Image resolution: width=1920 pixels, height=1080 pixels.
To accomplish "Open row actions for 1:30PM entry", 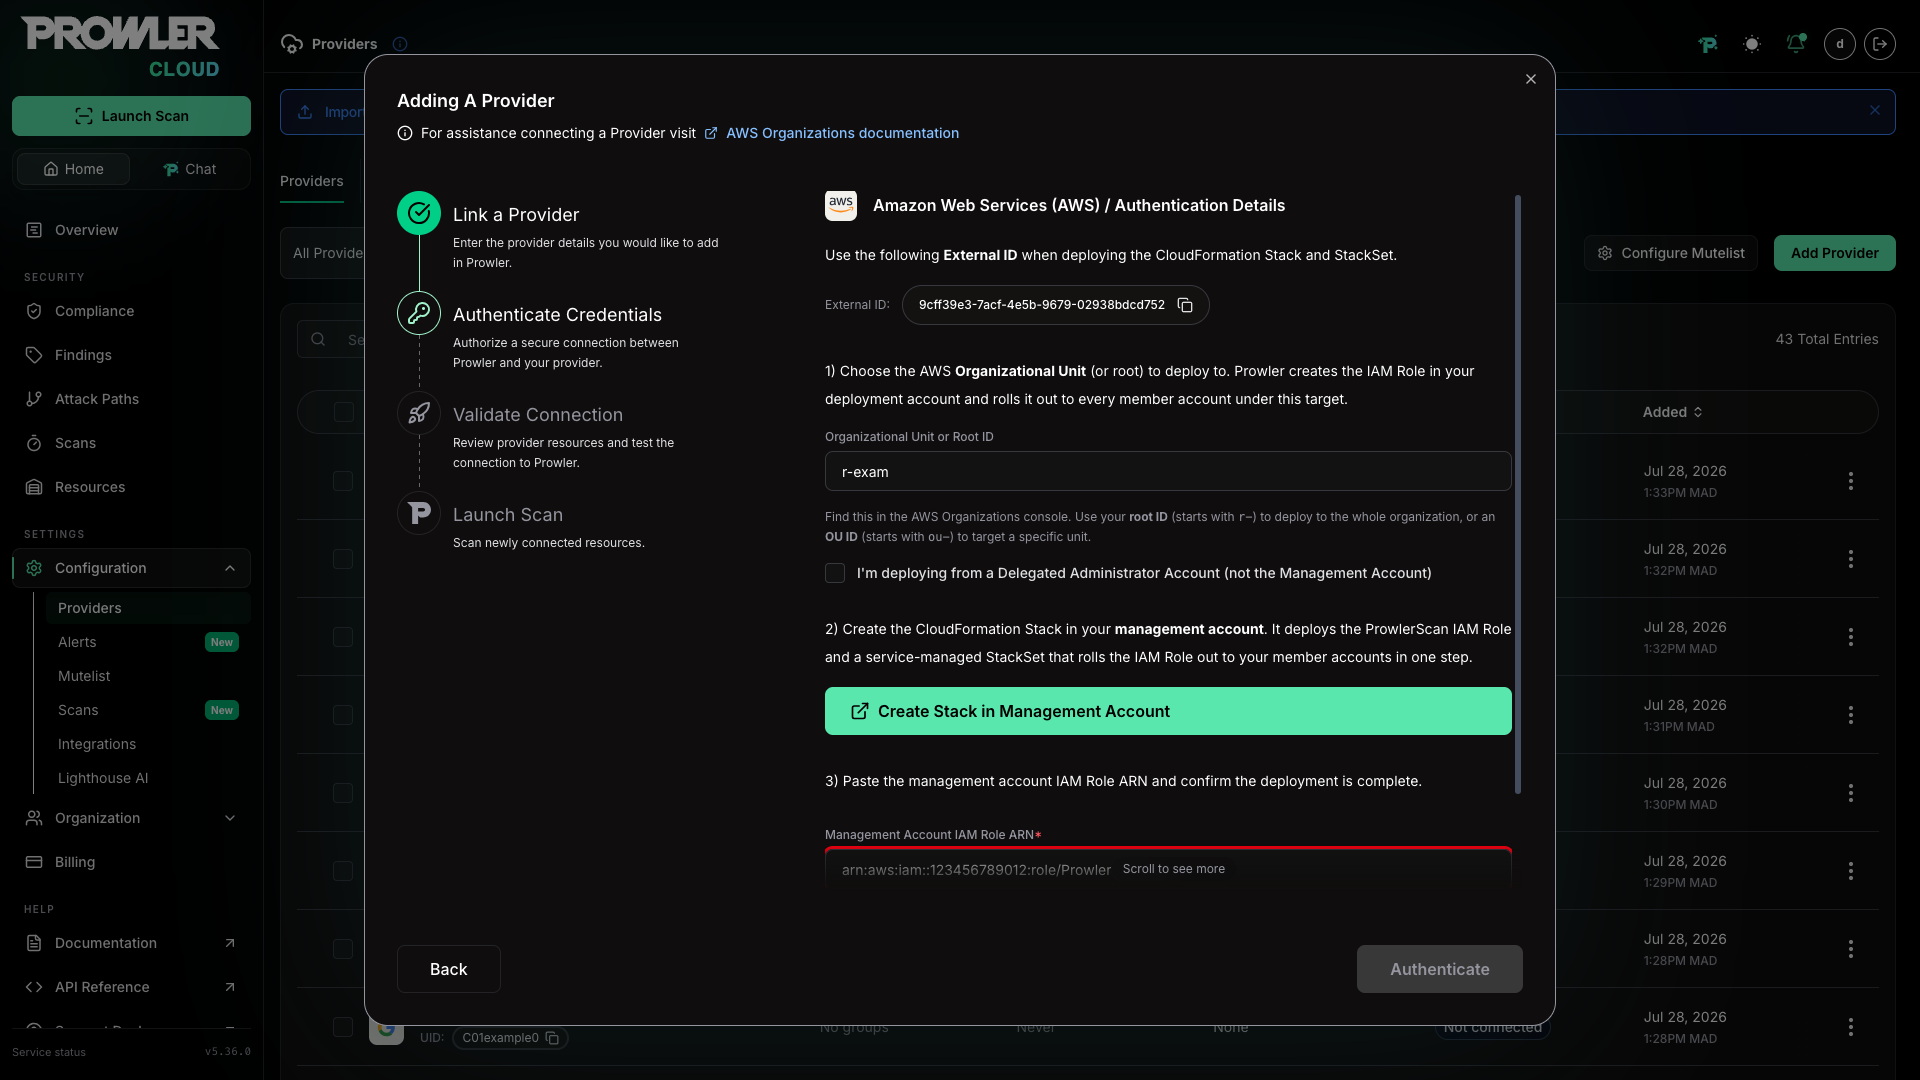I will coord(1851,793).
